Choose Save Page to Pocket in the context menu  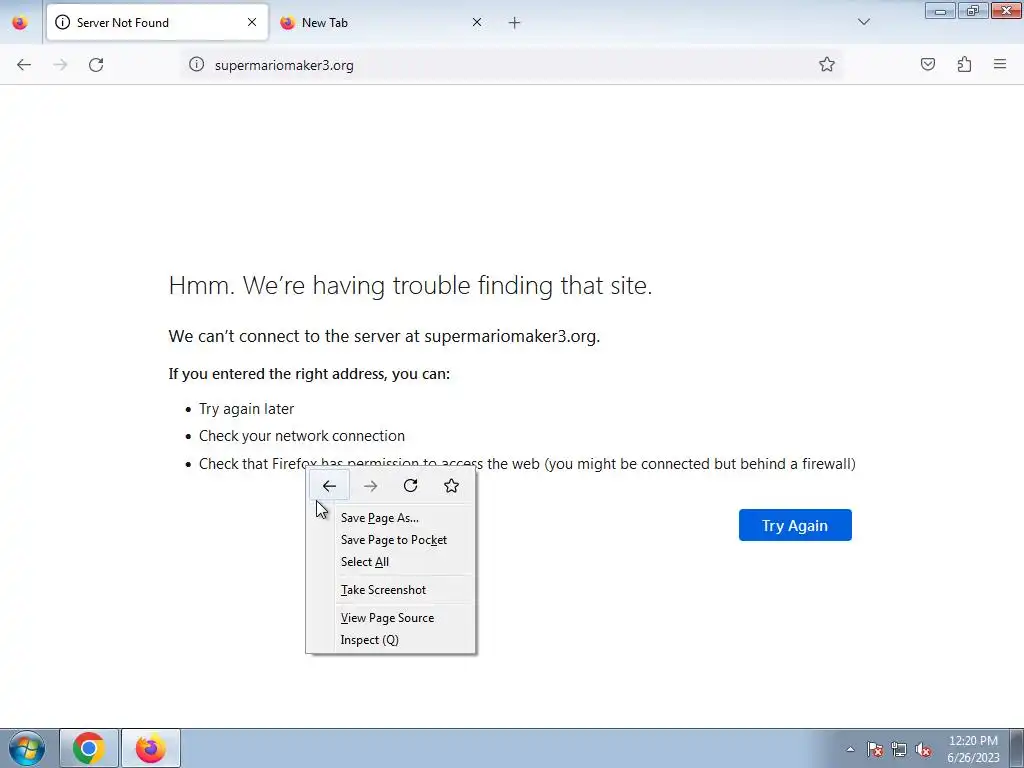tap(391, 540)
